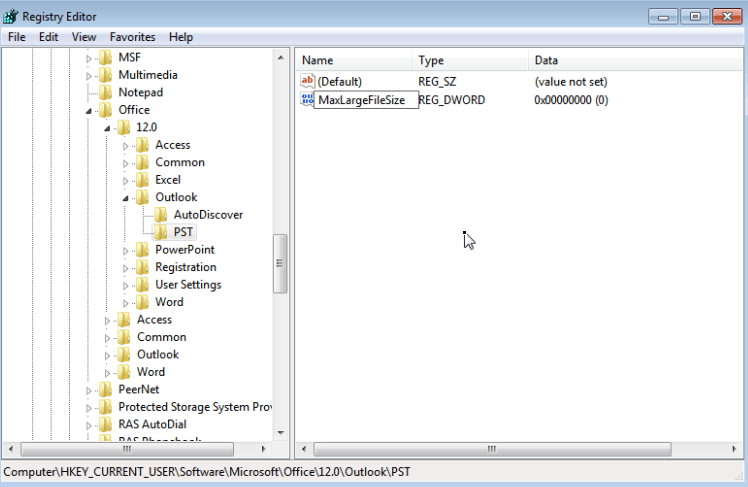Select the Outlook key directly under Office
Viewport: 748px width, 487px height.
(158, 354)
